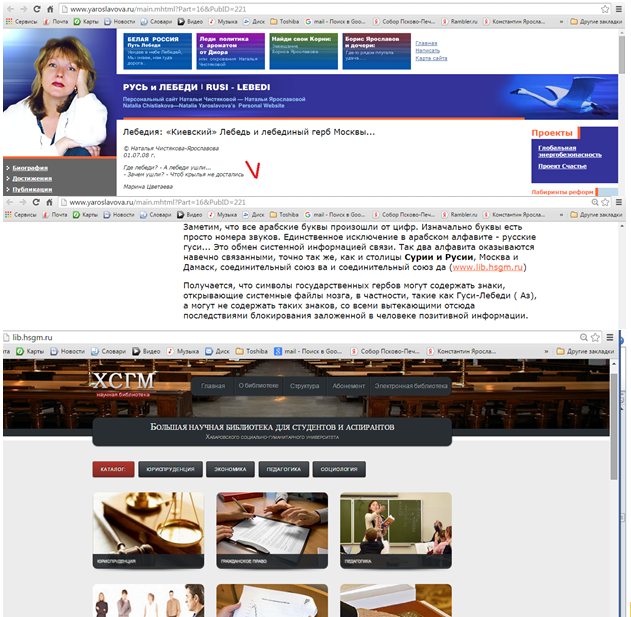Click the reload icon in the middle browser toolbar
The image size is (631, 617).
click(x=36, y=202)
